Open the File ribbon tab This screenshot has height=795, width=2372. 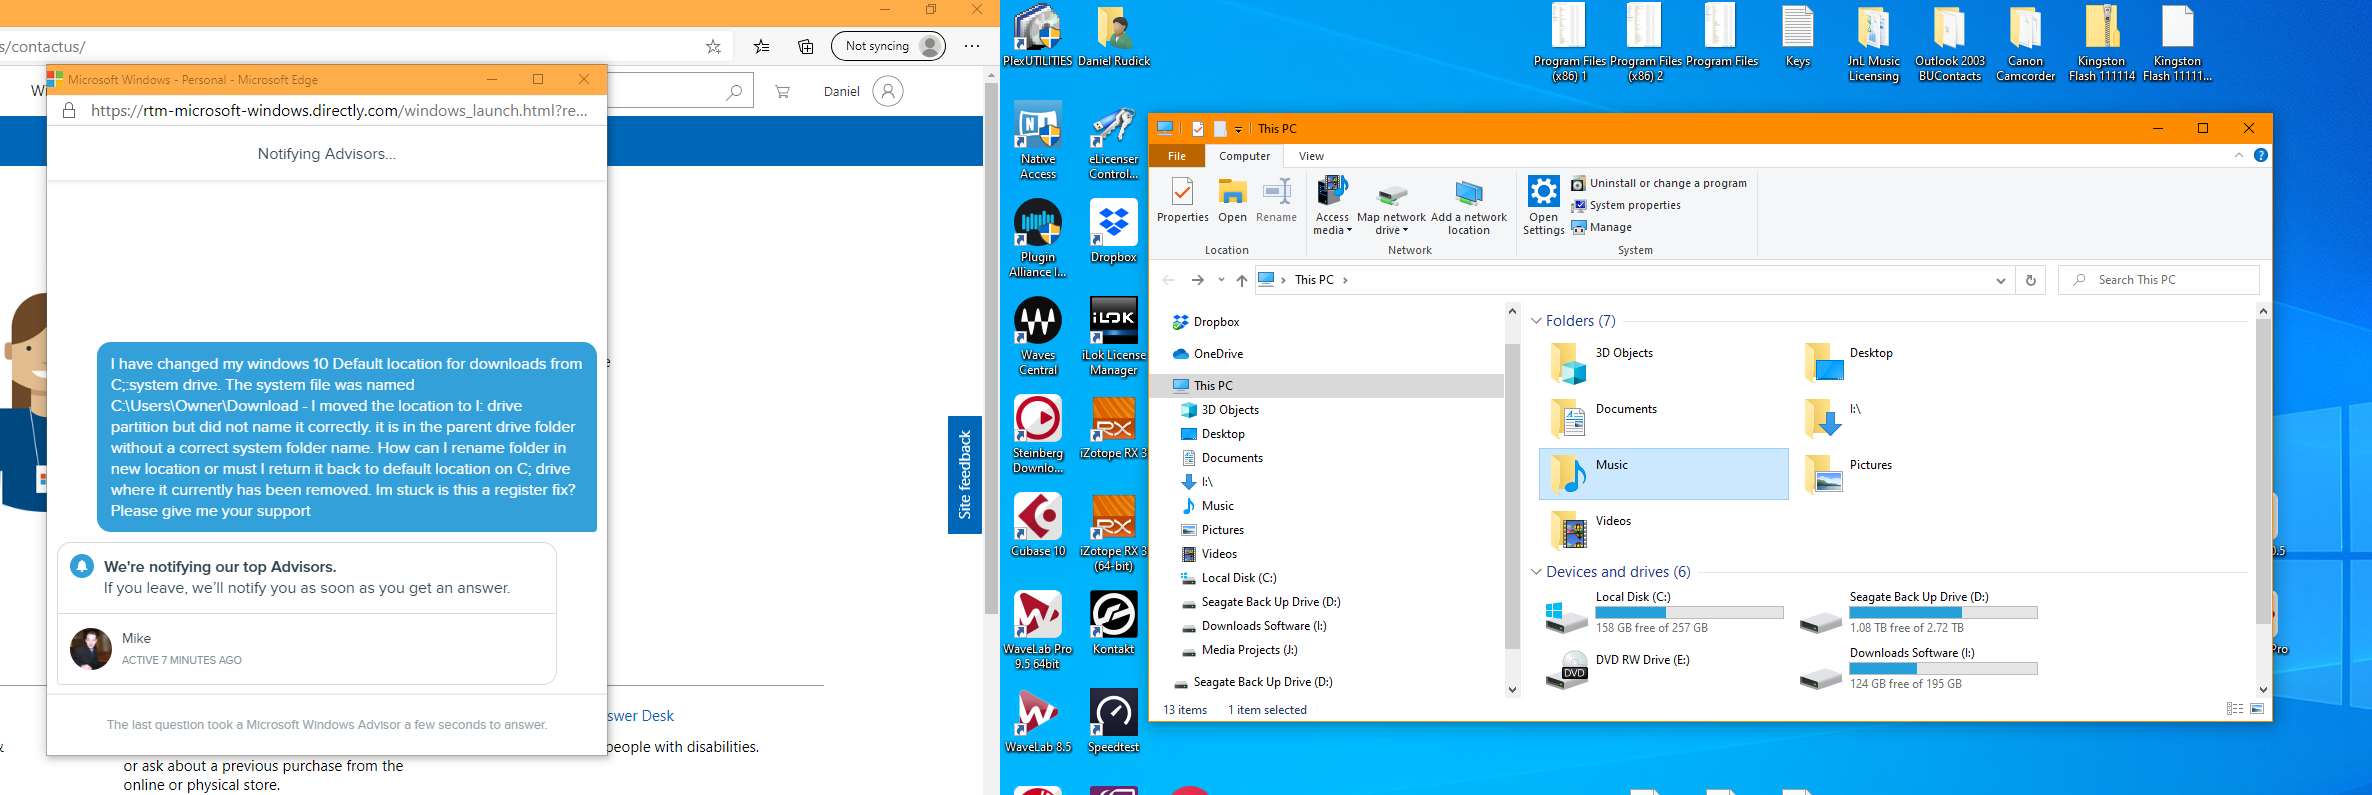[1177, 156]
